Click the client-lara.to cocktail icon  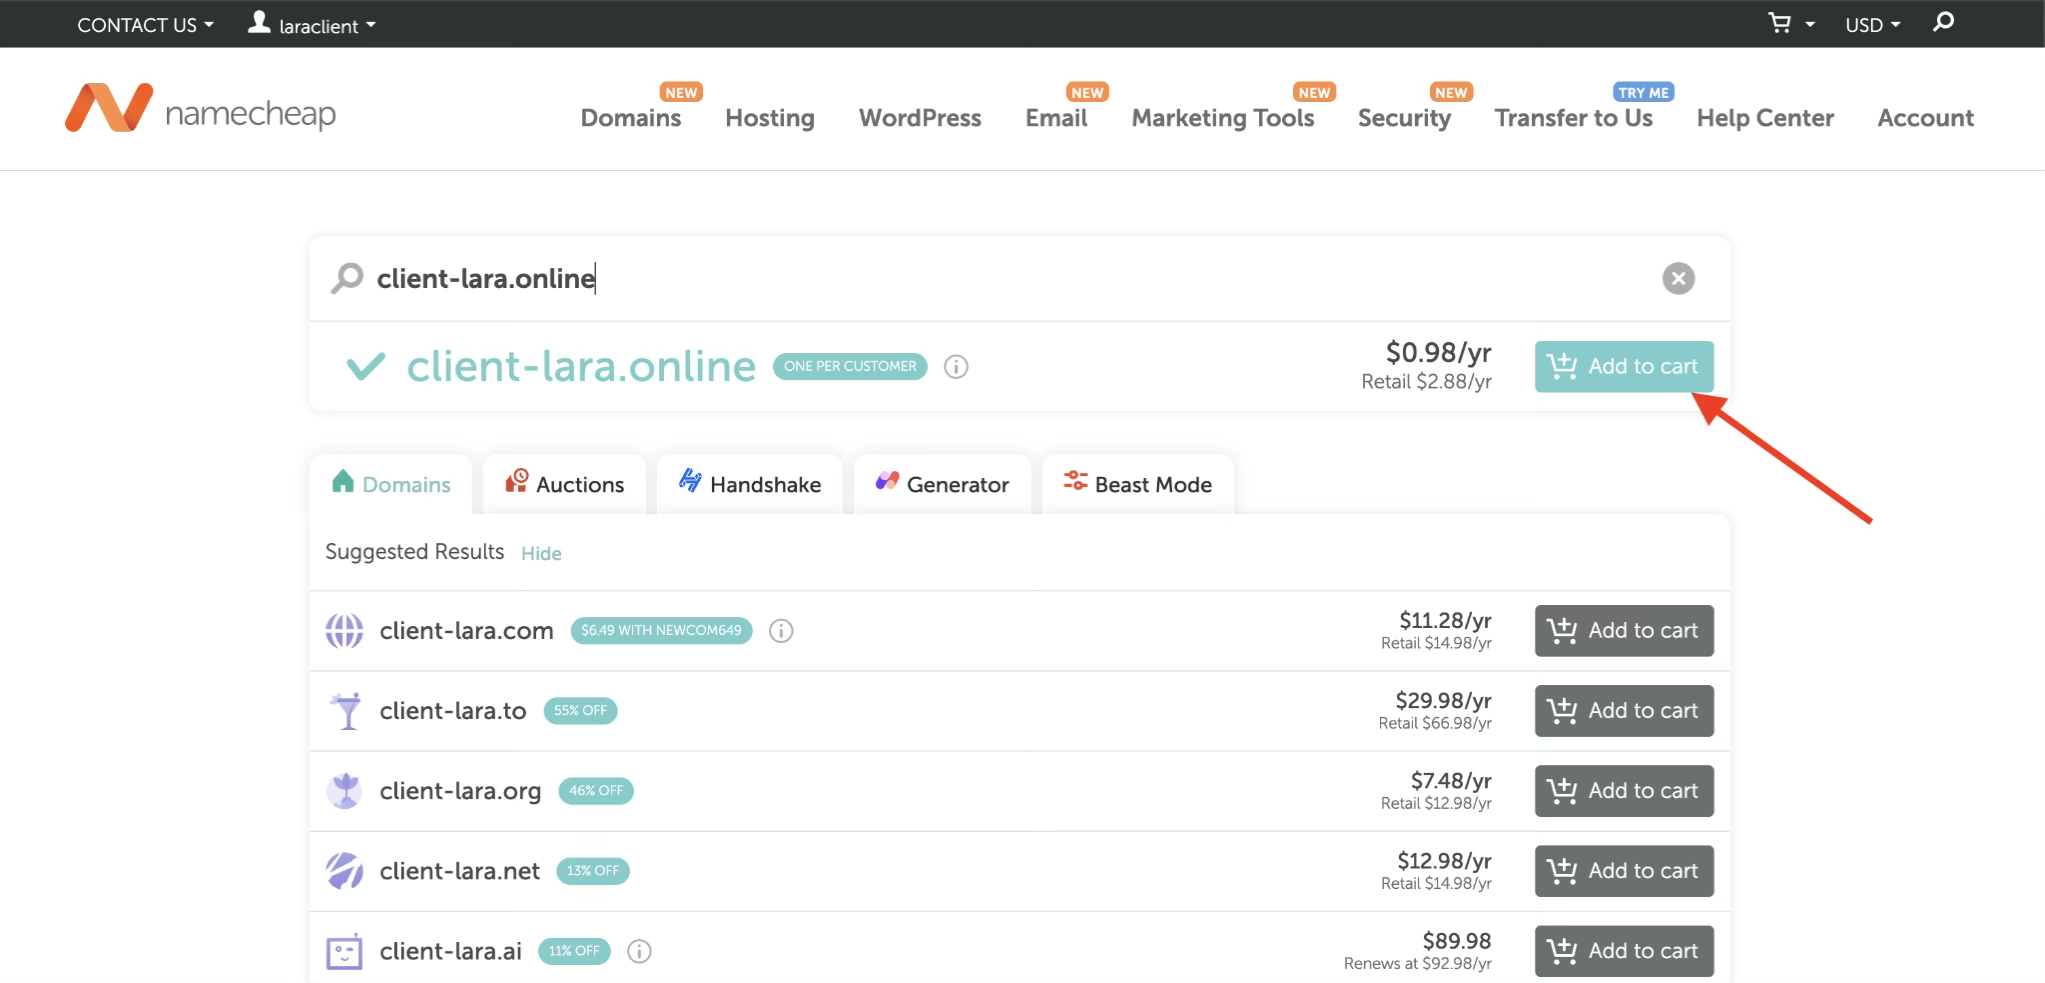click(x=346, y=711)
